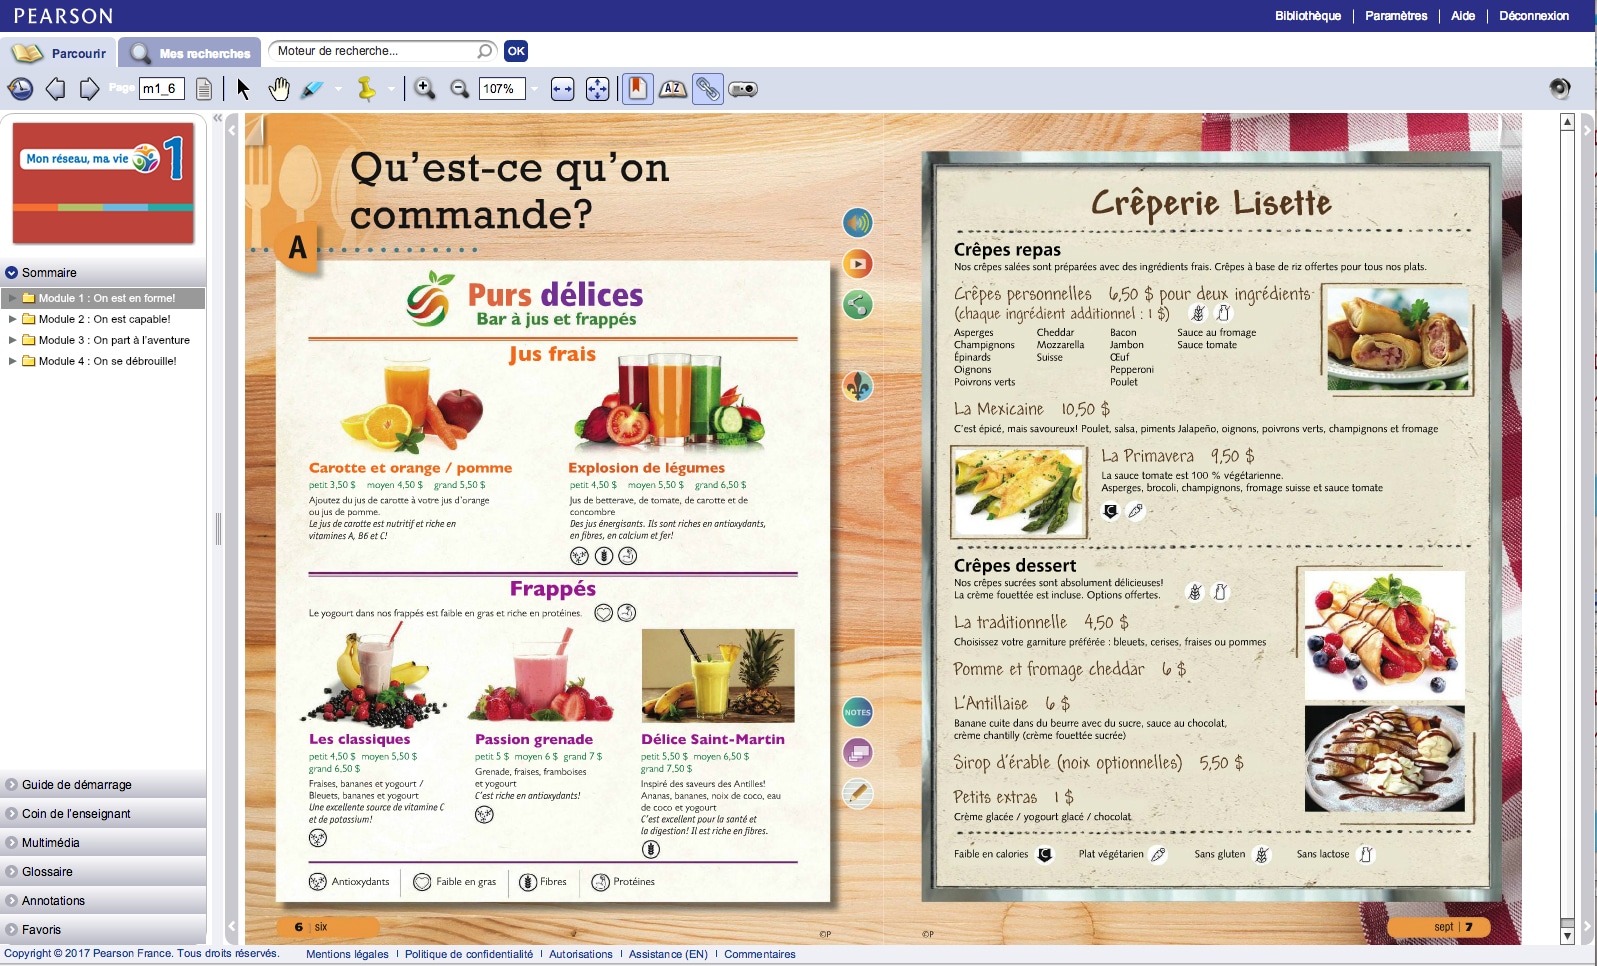Toggle the bookmark display button
The height and width of the screenshot is (966, 1597).
click(x=637, y=89)
